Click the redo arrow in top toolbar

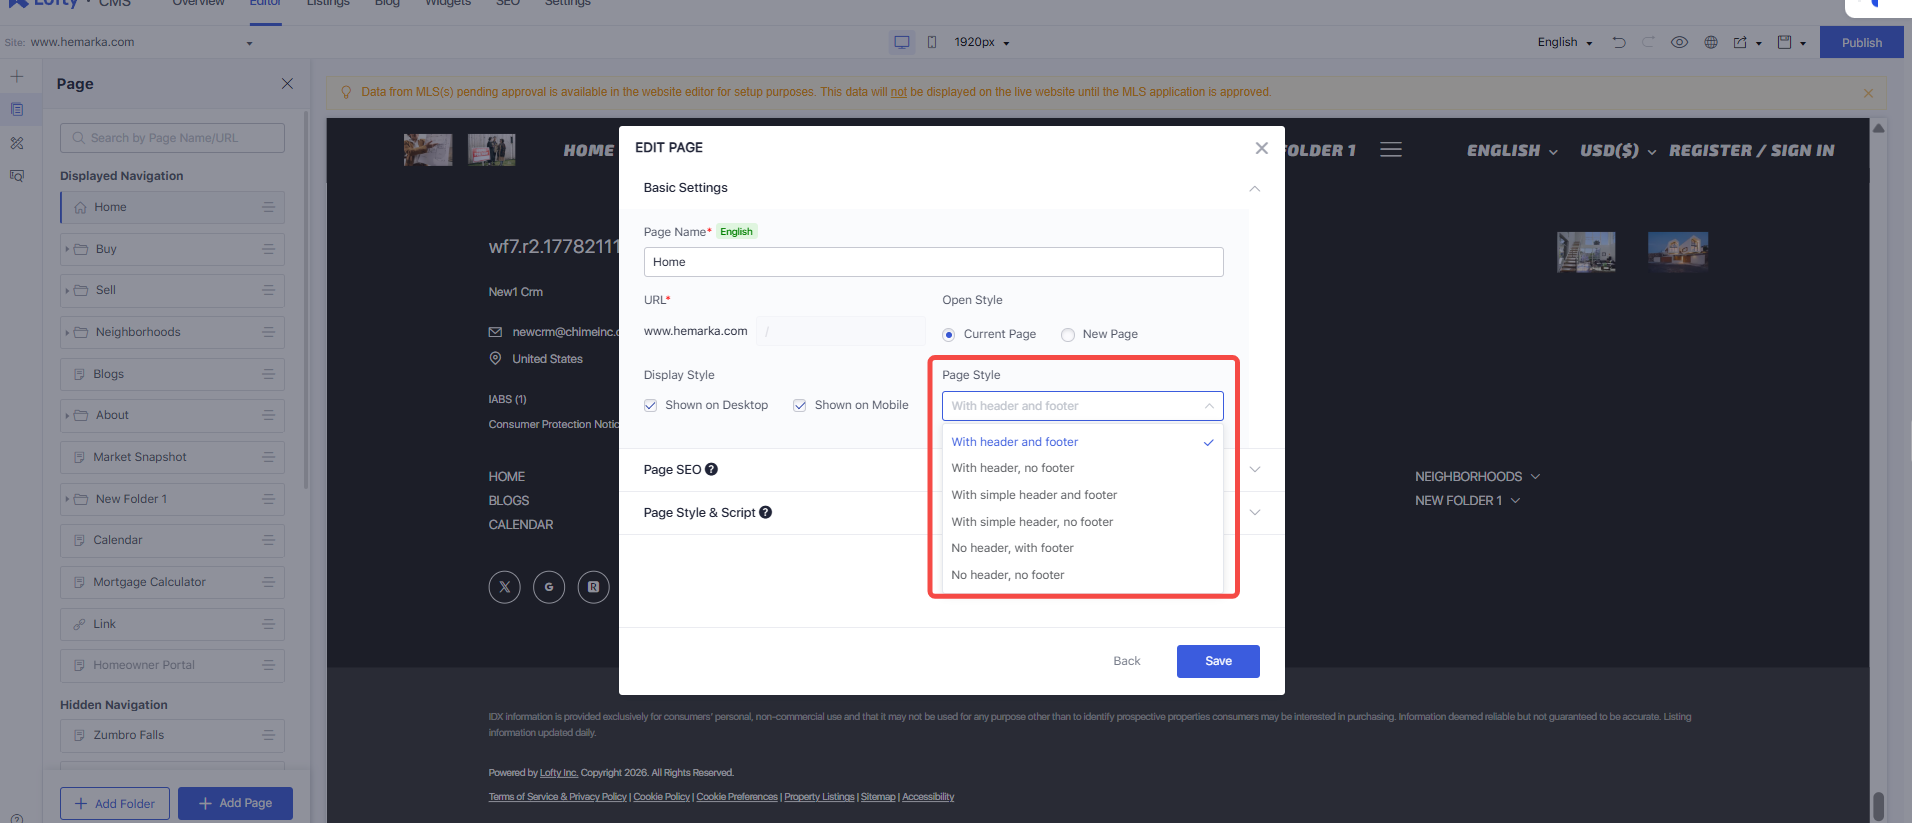(1648, 42)
